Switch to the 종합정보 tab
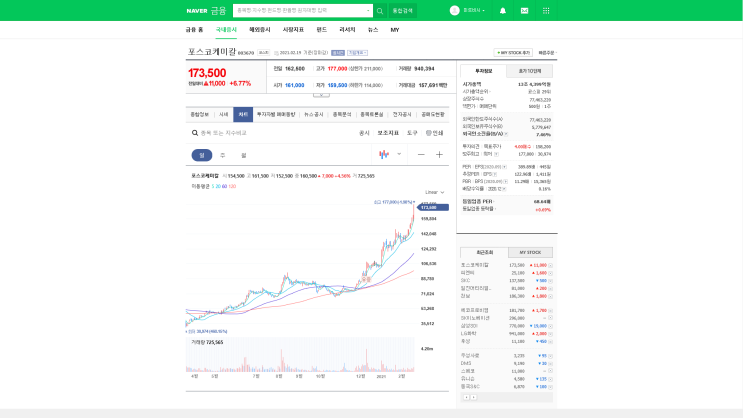Image resolution: width=743 pixels, height=418 pixels. pyautogui.click(x=199, y=114)
